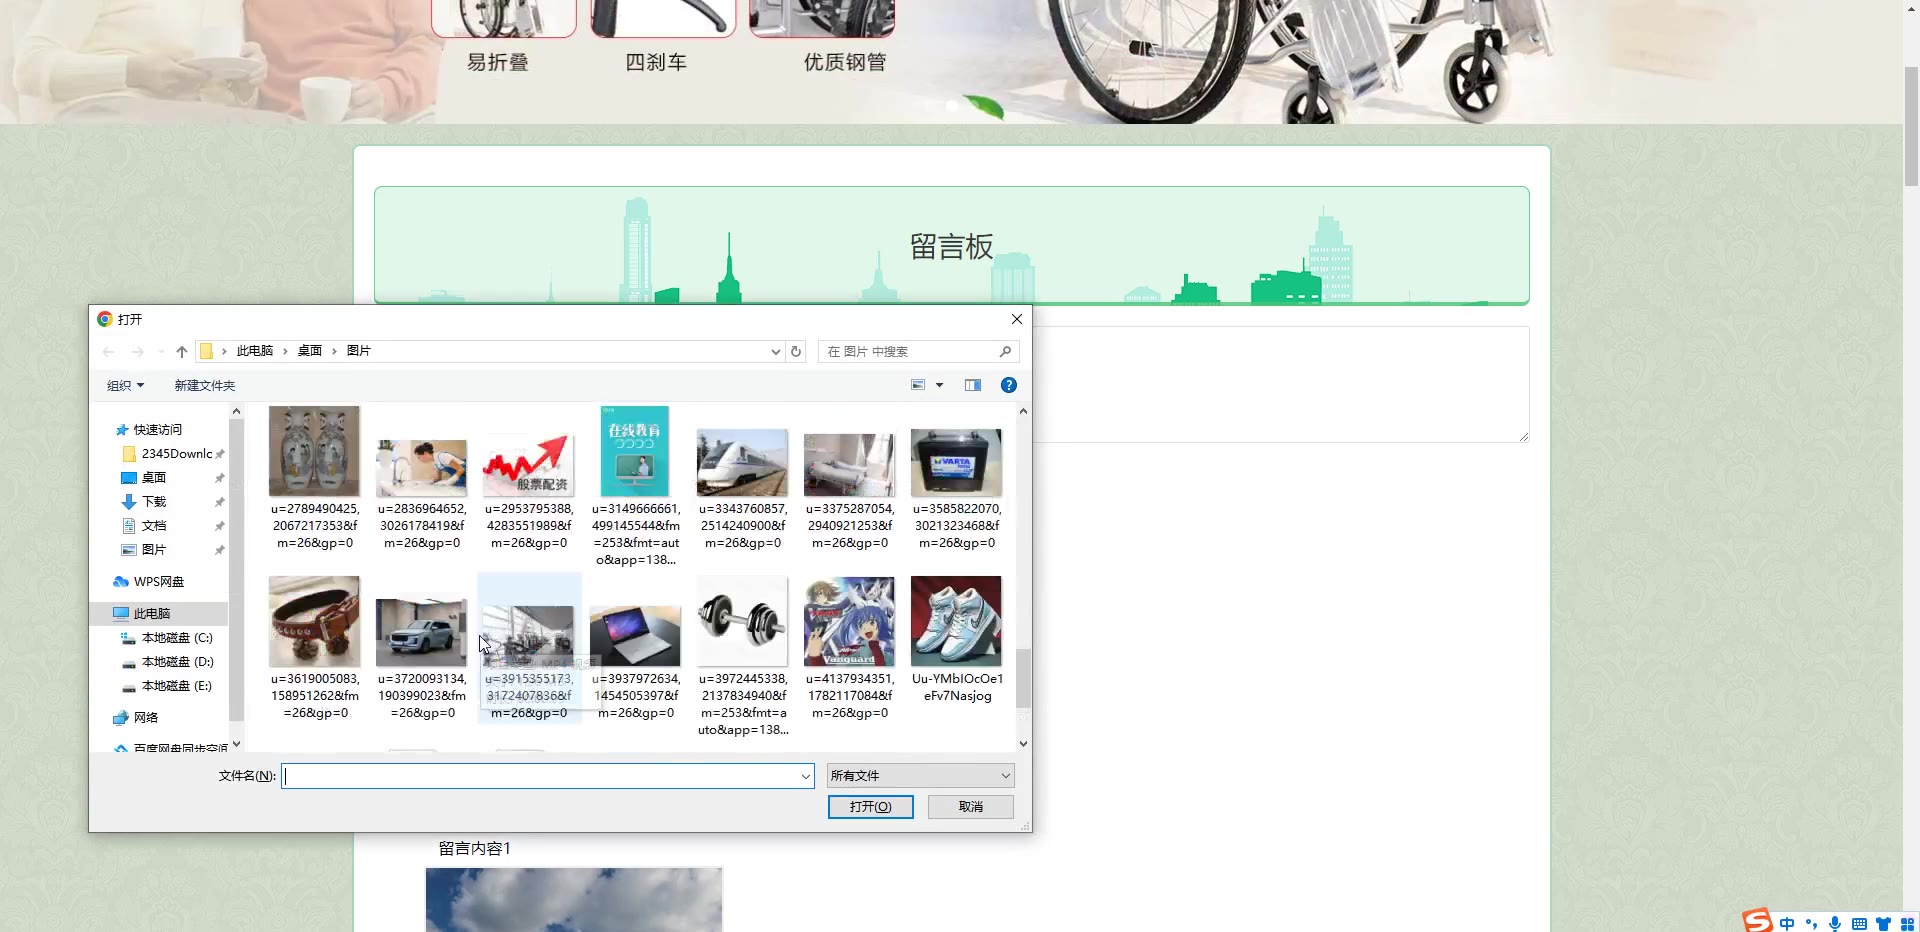Select 快速访问 in the sidebar
Image resolution: width=1920 pixels, height=932 pixels.
[x=157, y=430]
